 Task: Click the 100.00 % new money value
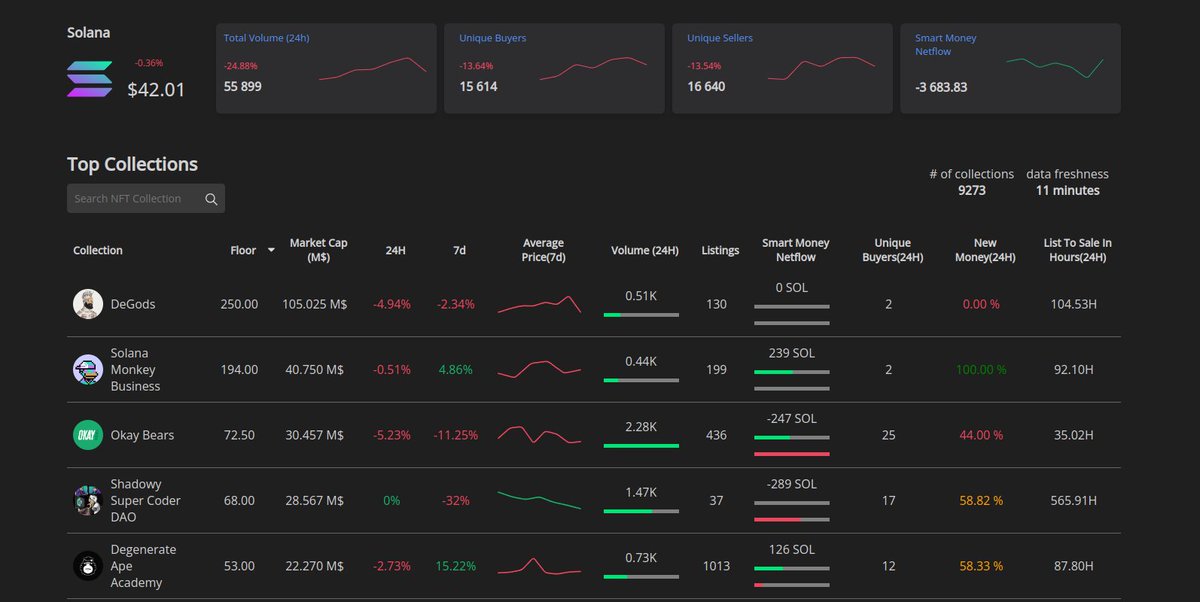click(981, 370)
